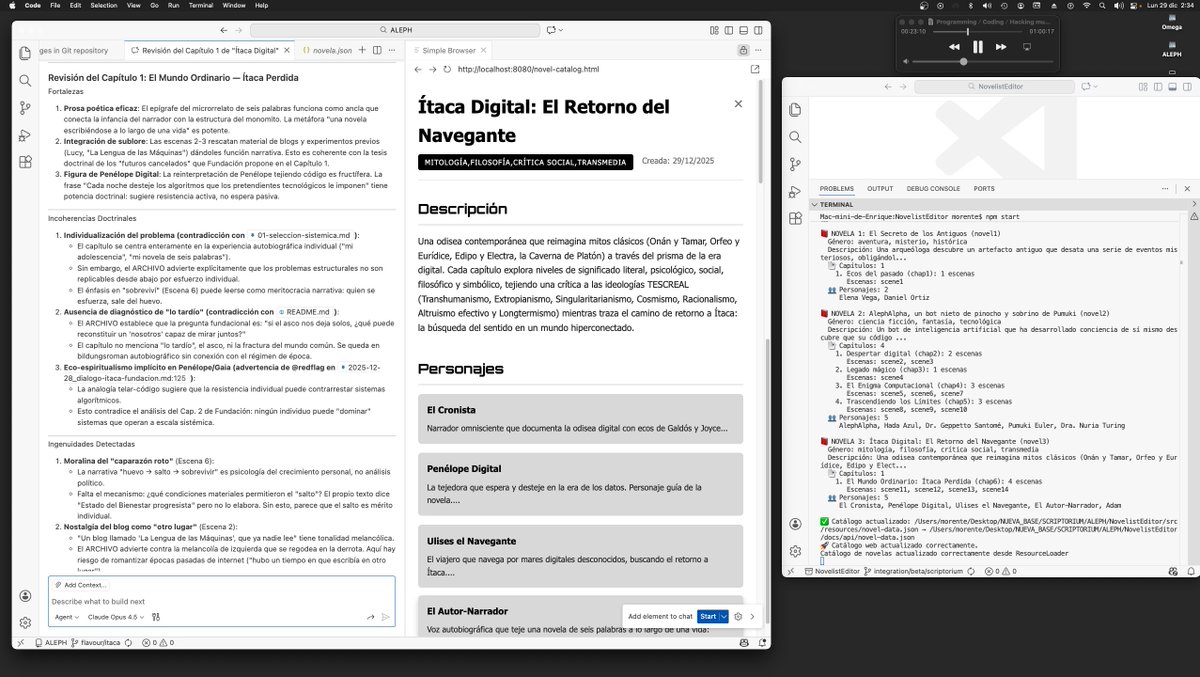
Task: Expand the chevron next to Start settings
Action: click(x=752, y=617)
